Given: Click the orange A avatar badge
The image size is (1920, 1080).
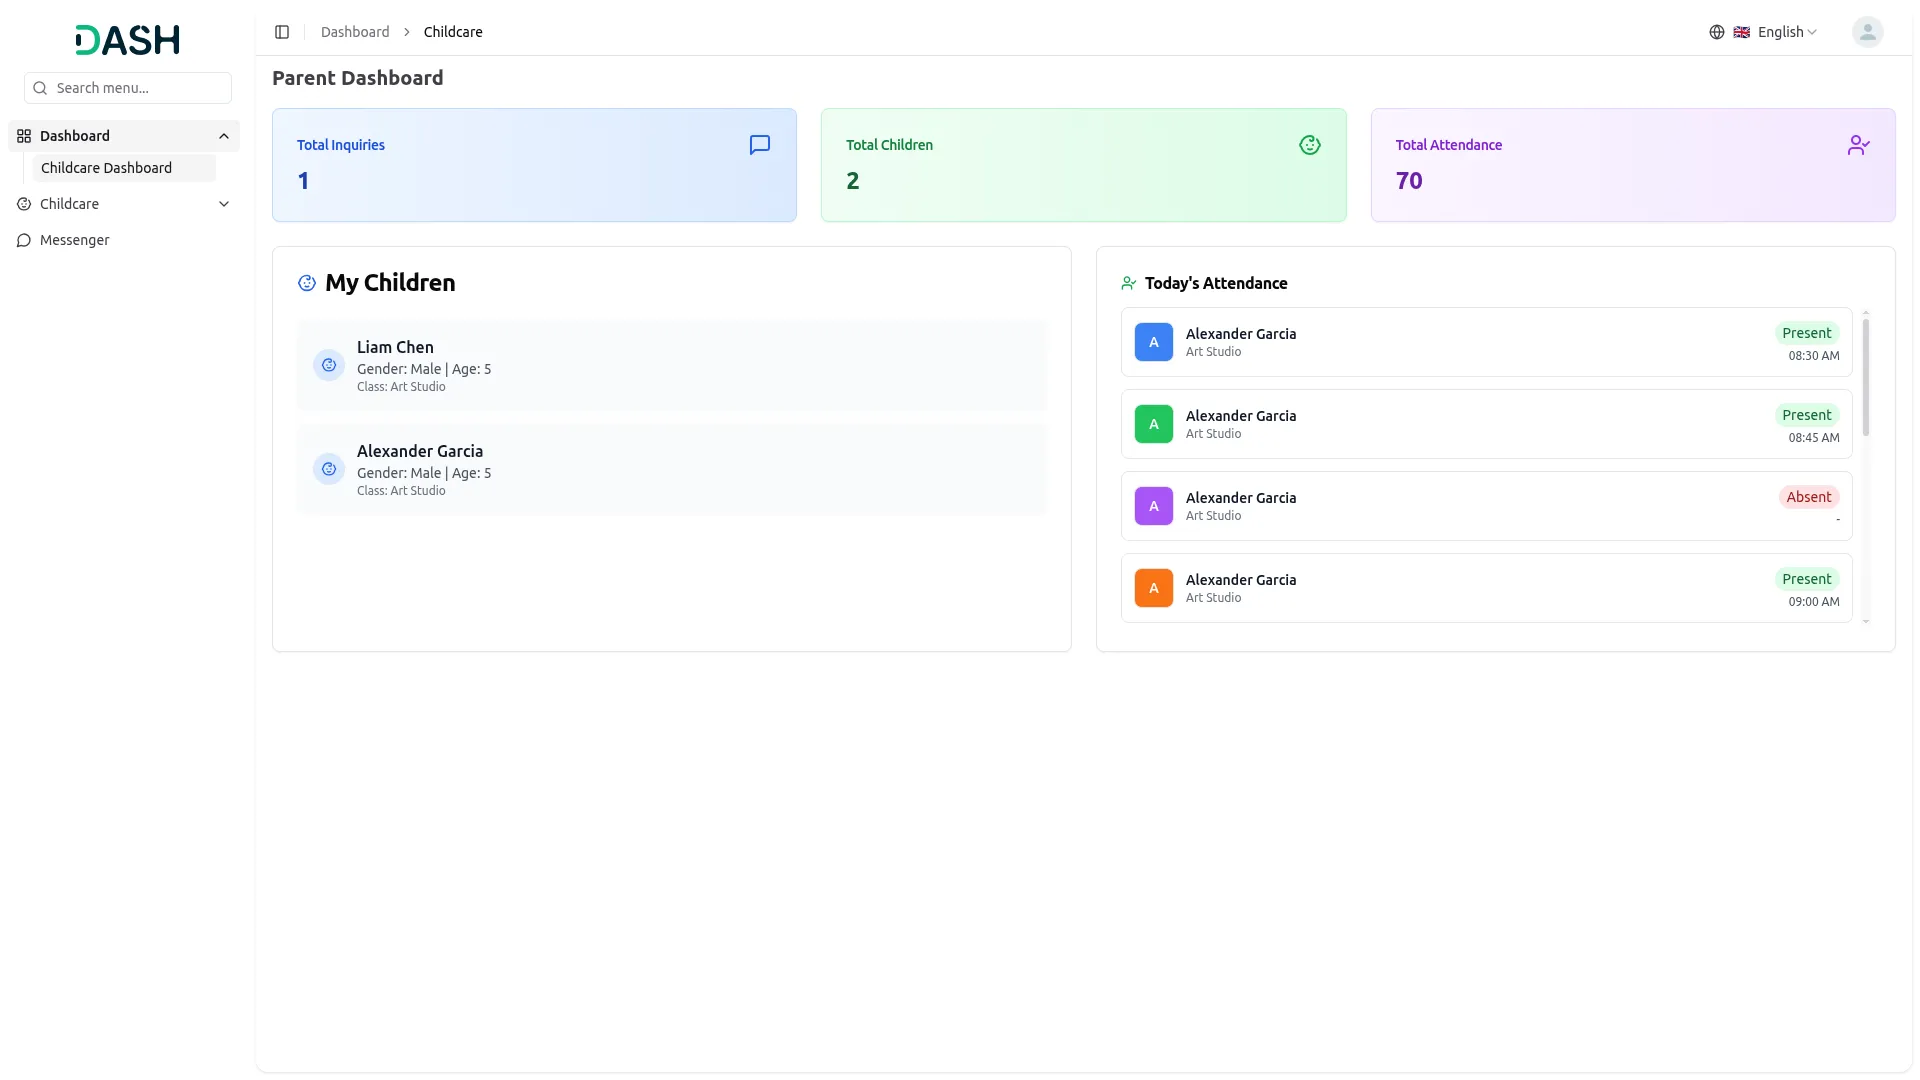Looking at the screenshot, I should (1154, 588).
